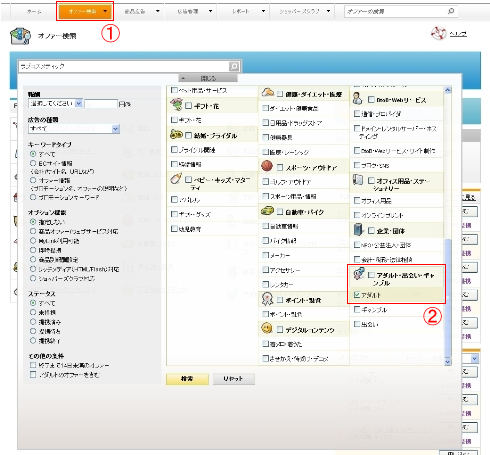The image size is (490, 455).
Task: Click the magnifier icon in the keyword search box
Action: pos(234,66)
